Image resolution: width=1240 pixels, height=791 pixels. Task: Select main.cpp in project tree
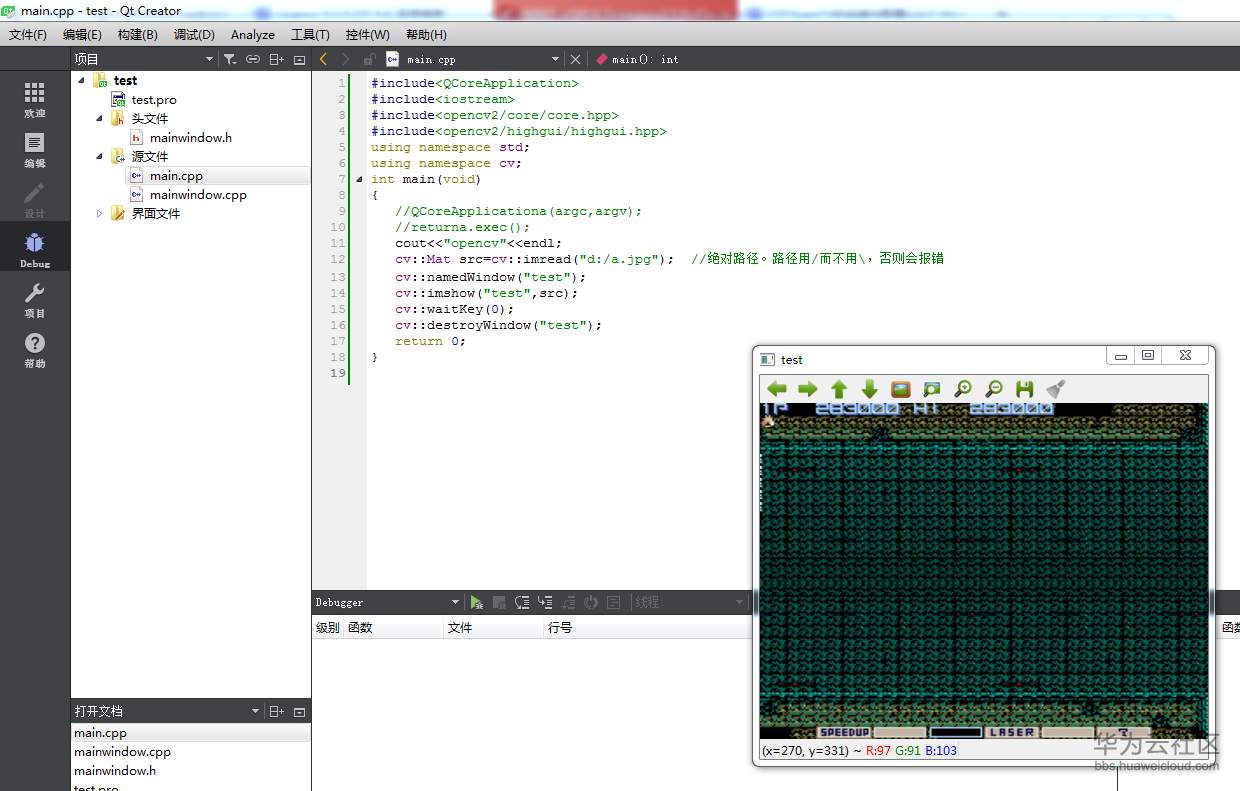176,175
